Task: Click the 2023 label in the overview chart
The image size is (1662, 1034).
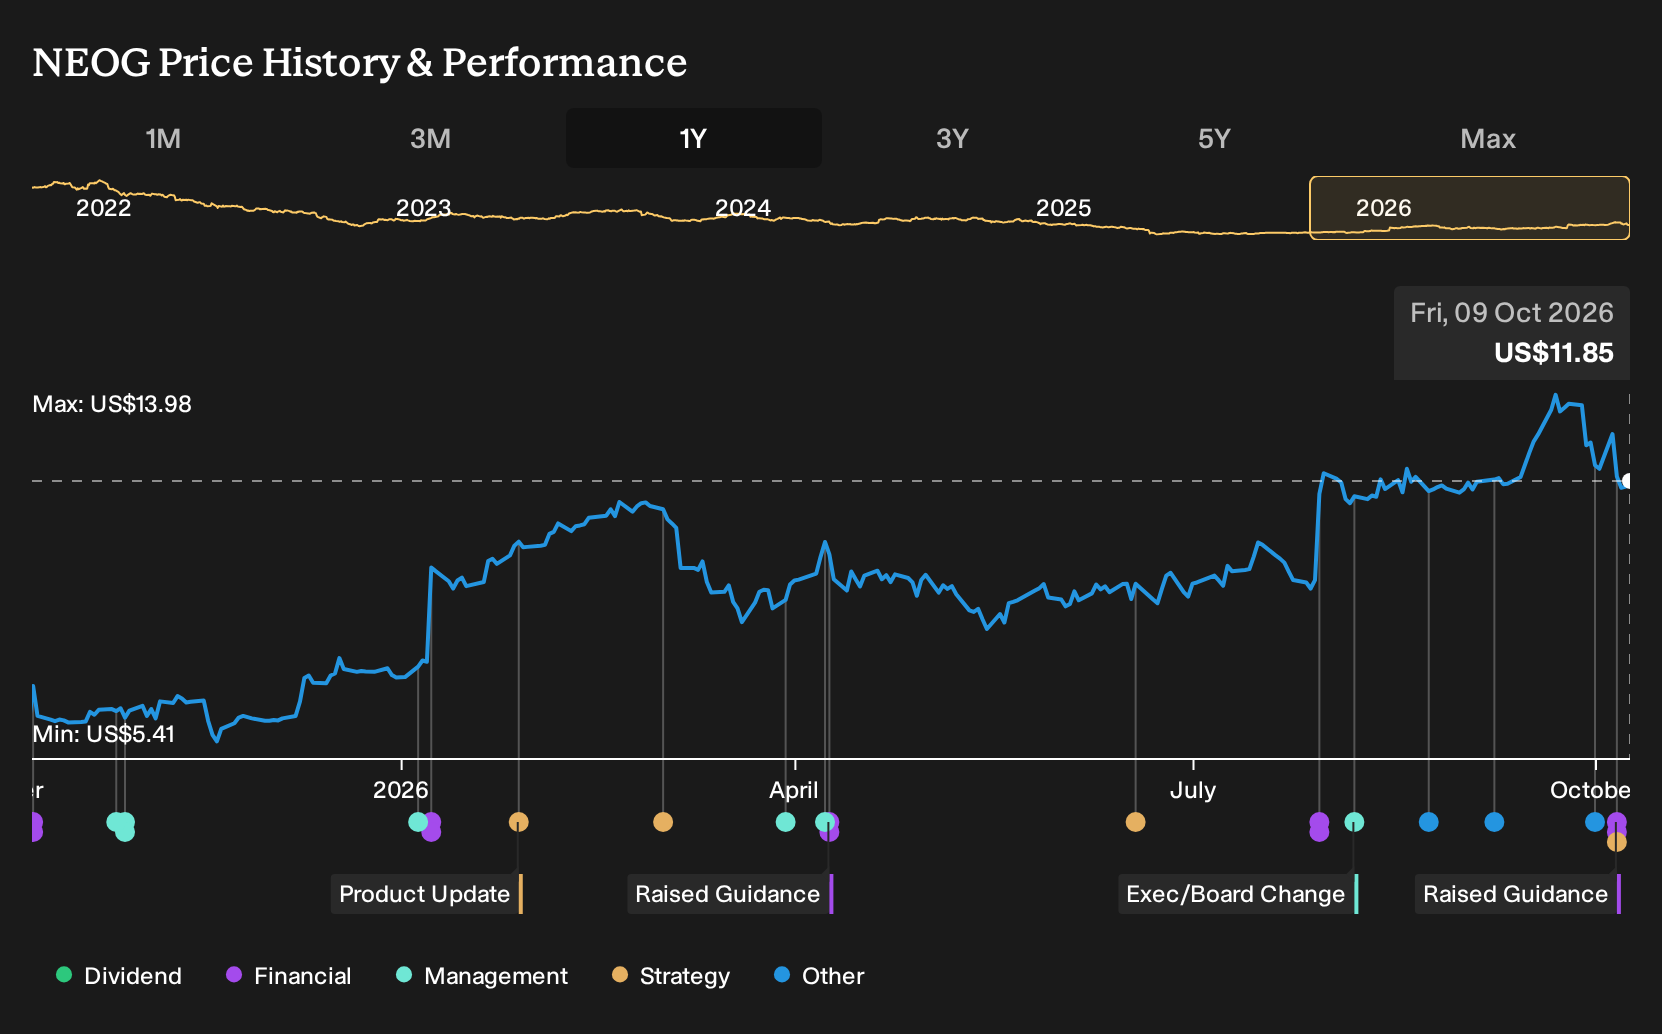Action: point(424,208)
